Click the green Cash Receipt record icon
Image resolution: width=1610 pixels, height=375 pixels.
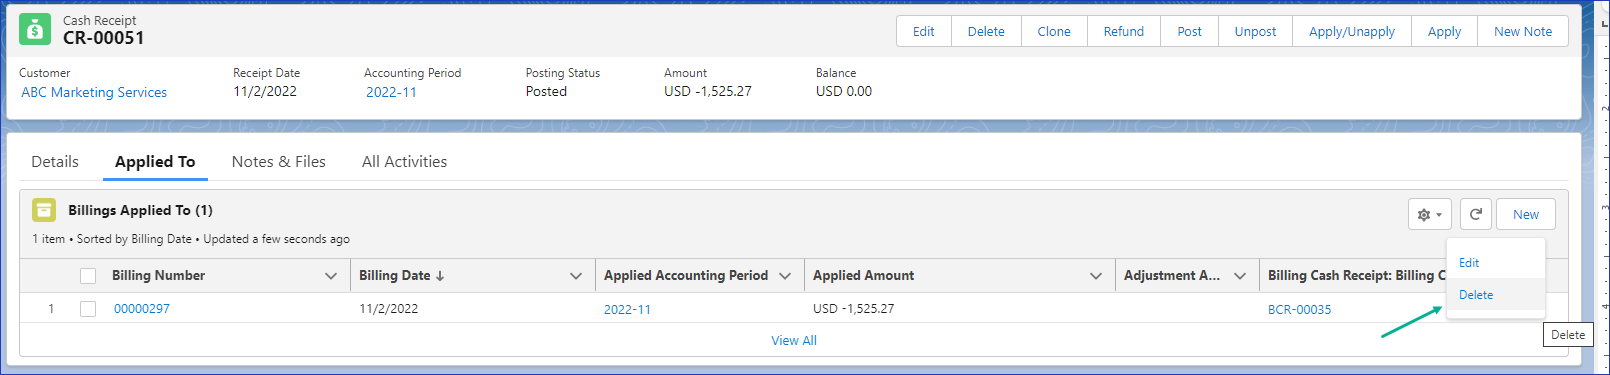click(x=35, y=30)
